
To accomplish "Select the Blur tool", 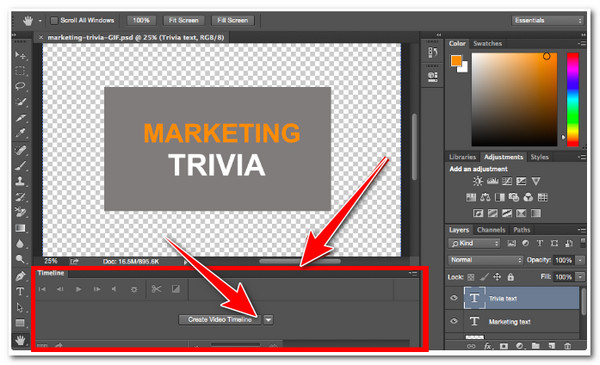I will pyautogui.click(x=20, y=244).
